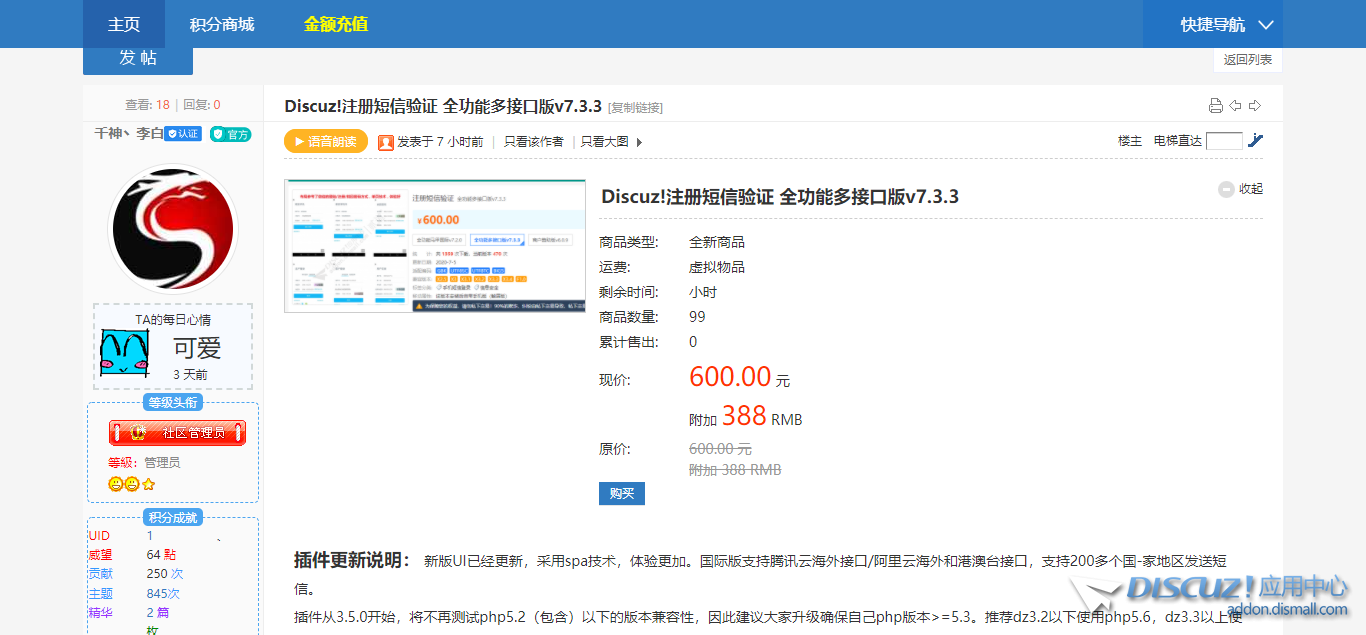Click the thread title beside 复制链接
This screenshot has height=635, width=1366.
point(443,106)
